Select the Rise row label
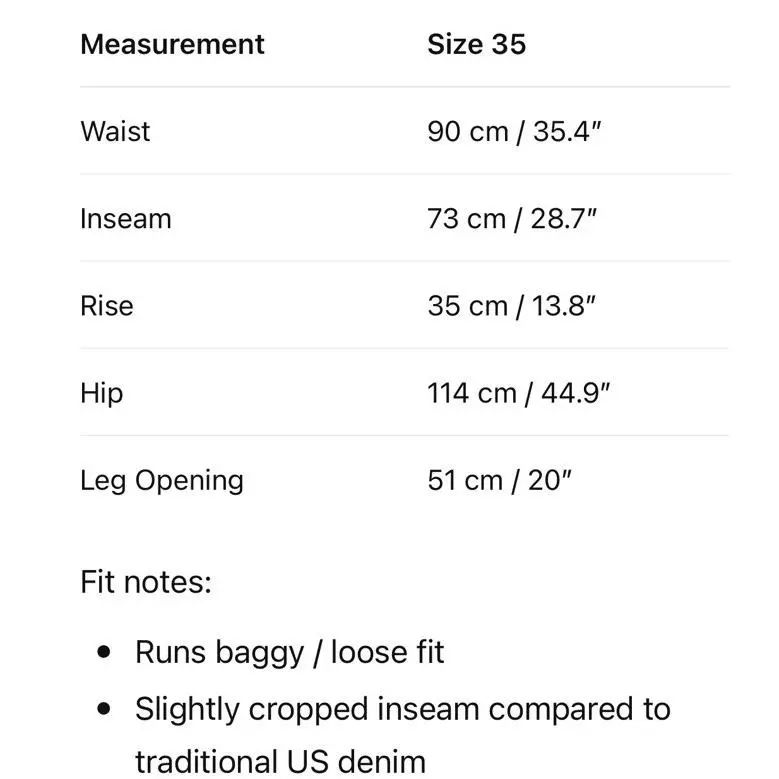Viewport: 779px width, 779px height. (x=107, y=306)
